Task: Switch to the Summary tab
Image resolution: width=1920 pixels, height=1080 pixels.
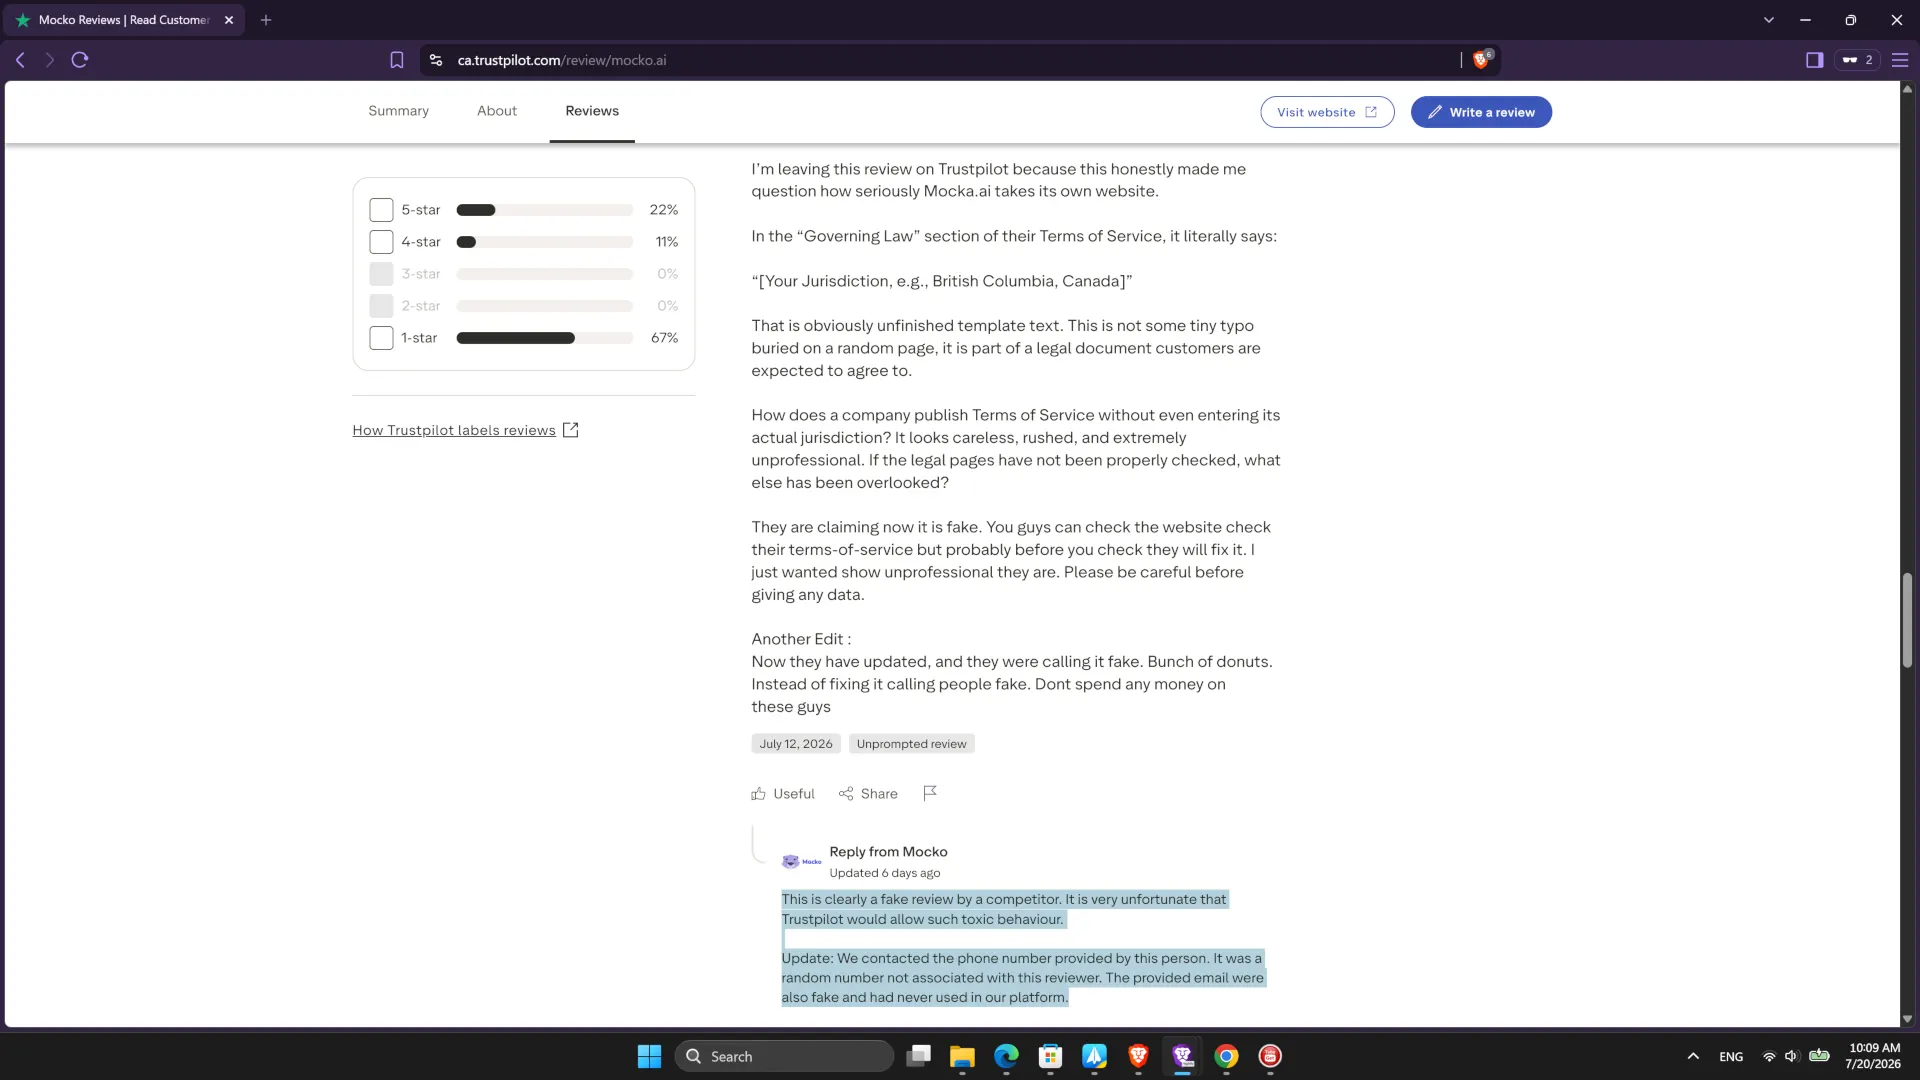Action: click(398, 111)
